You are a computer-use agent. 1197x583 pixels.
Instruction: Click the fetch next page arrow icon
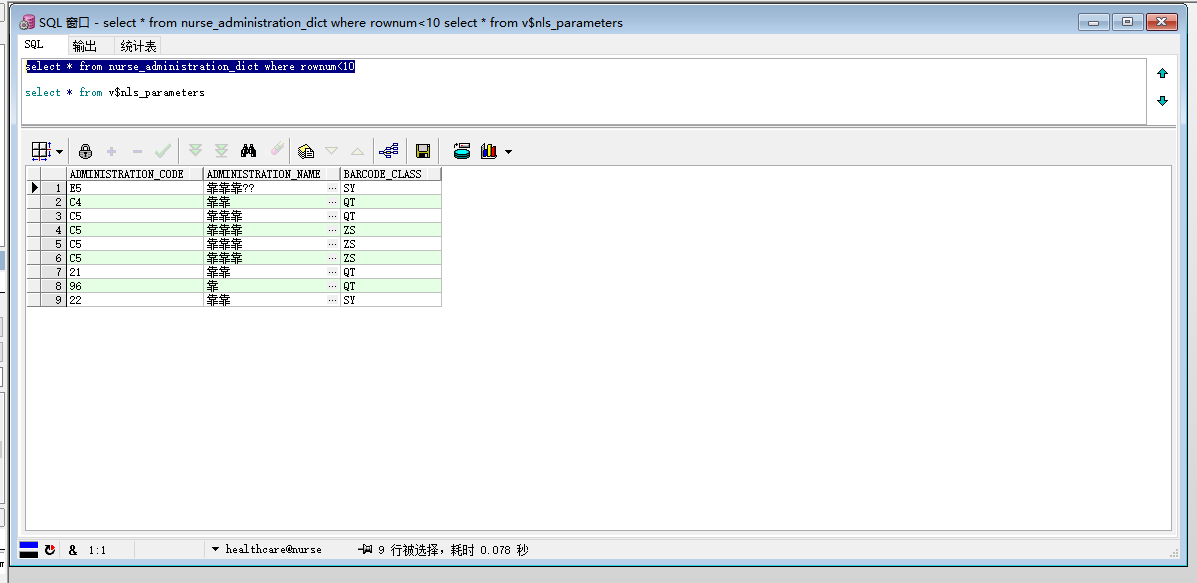pyautogui.click(x=195, y=151)
